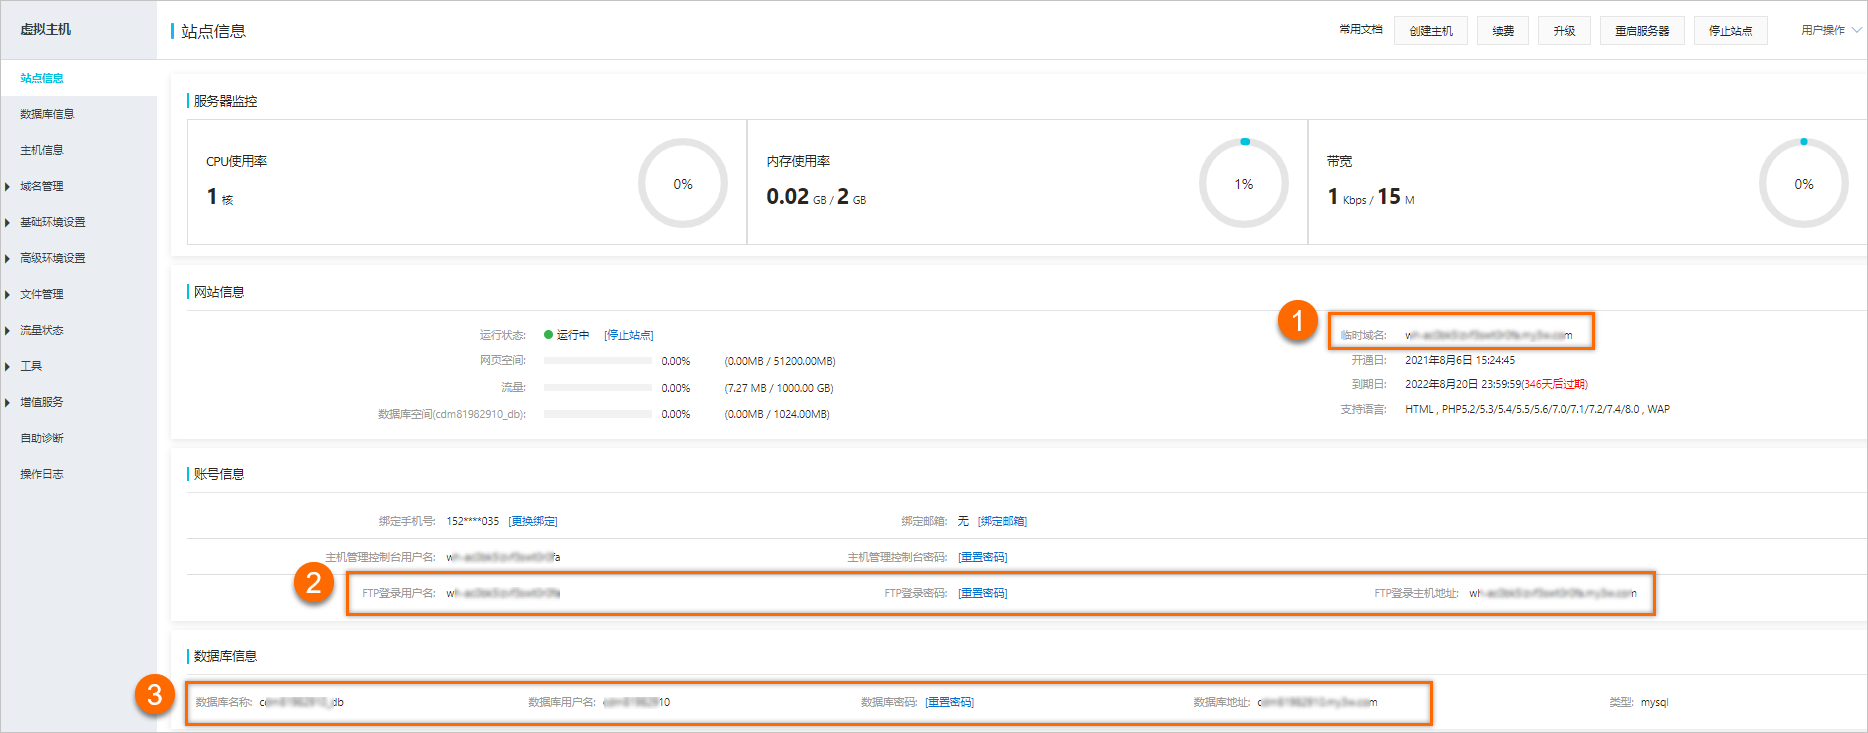Click the 数据库名称 value ending _db
Viewport: 1868px width, 733px height.
(x=302, y=702)
